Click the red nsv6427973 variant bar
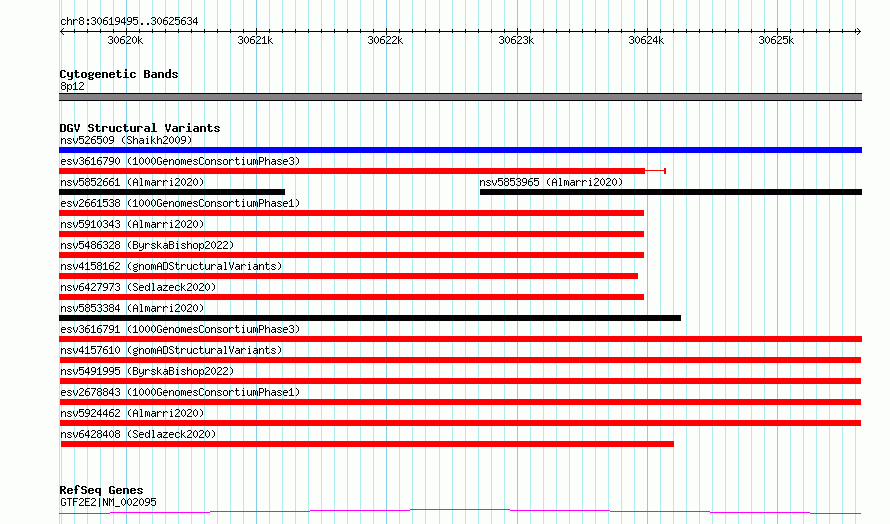Image resolution: width=890 pixels, height=524 pixels. tap(351, 297)
